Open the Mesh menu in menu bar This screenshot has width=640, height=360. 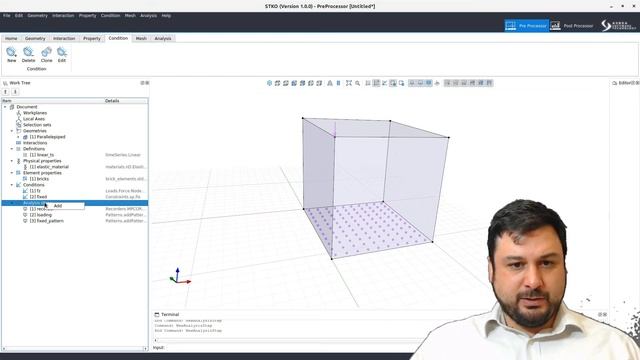click(x=130, y=16)
